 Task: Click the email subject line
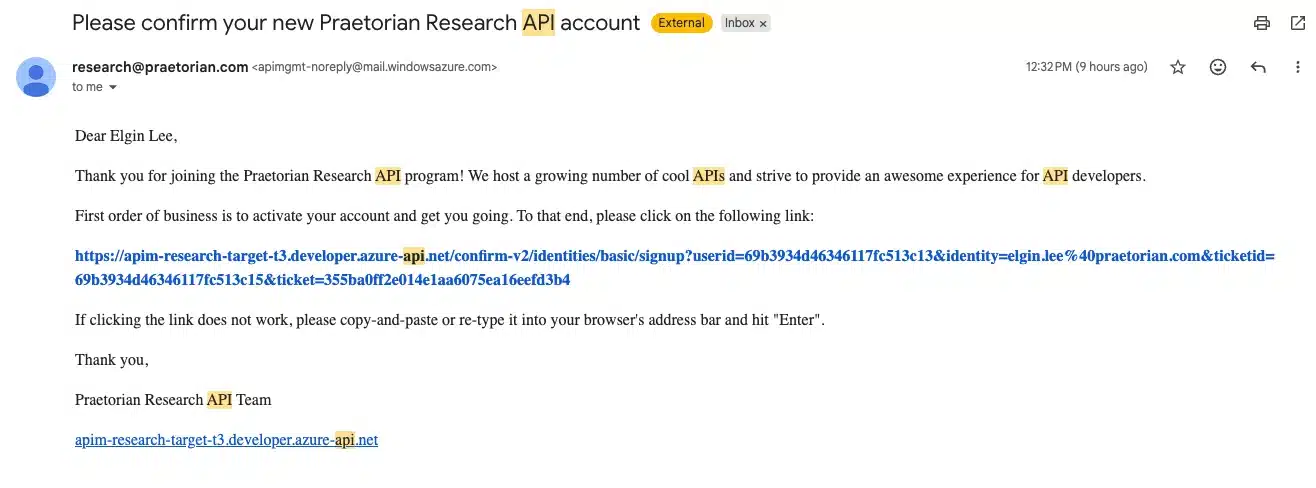356,23
